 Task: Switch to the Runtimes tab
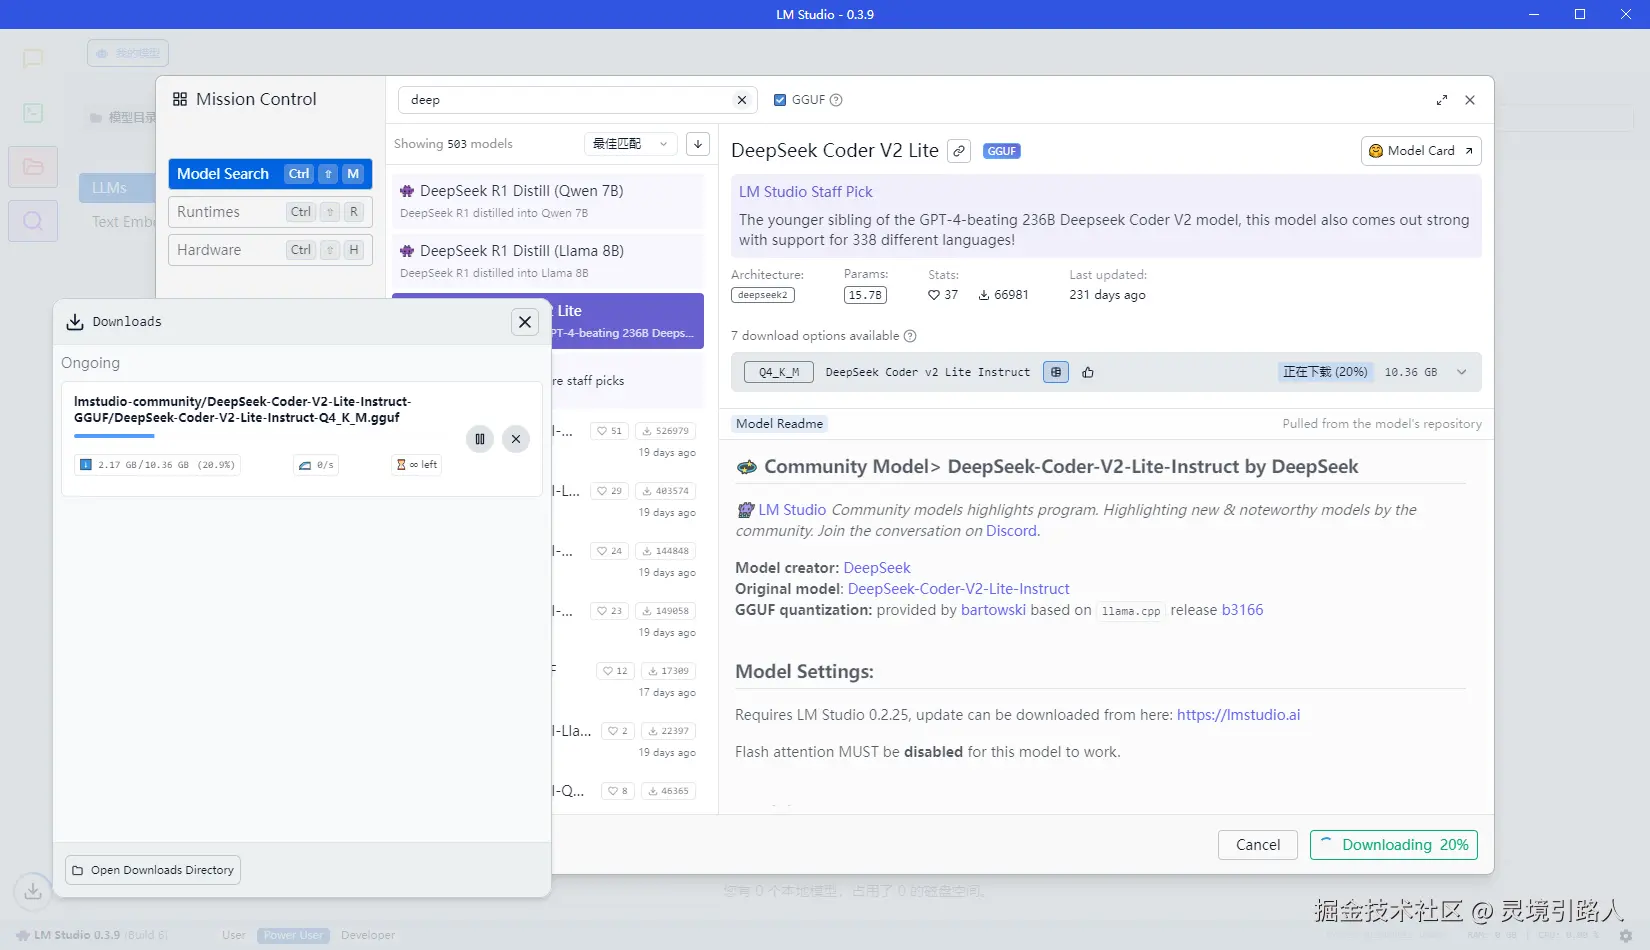tap(270, 212)
